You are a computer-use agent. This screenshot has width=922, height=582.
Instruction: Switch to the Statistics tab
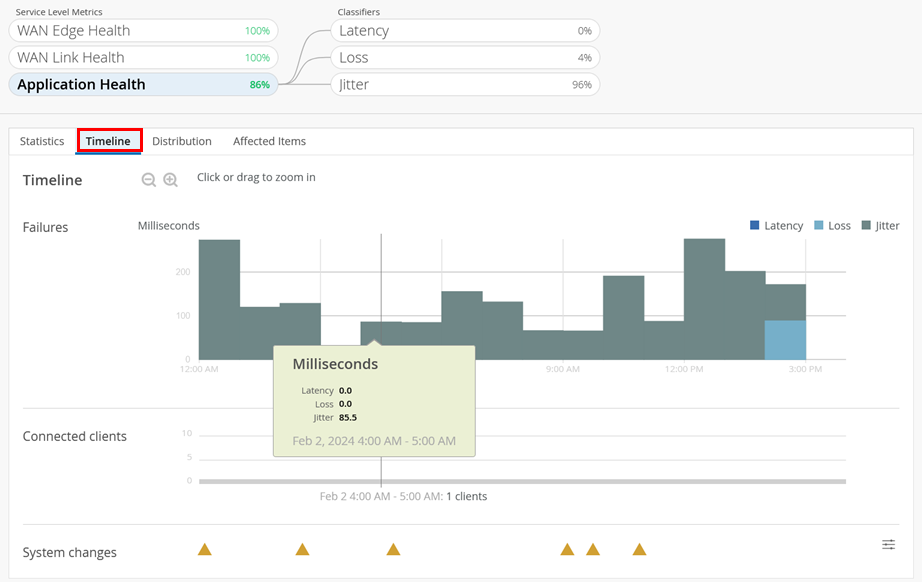[41, 141]
